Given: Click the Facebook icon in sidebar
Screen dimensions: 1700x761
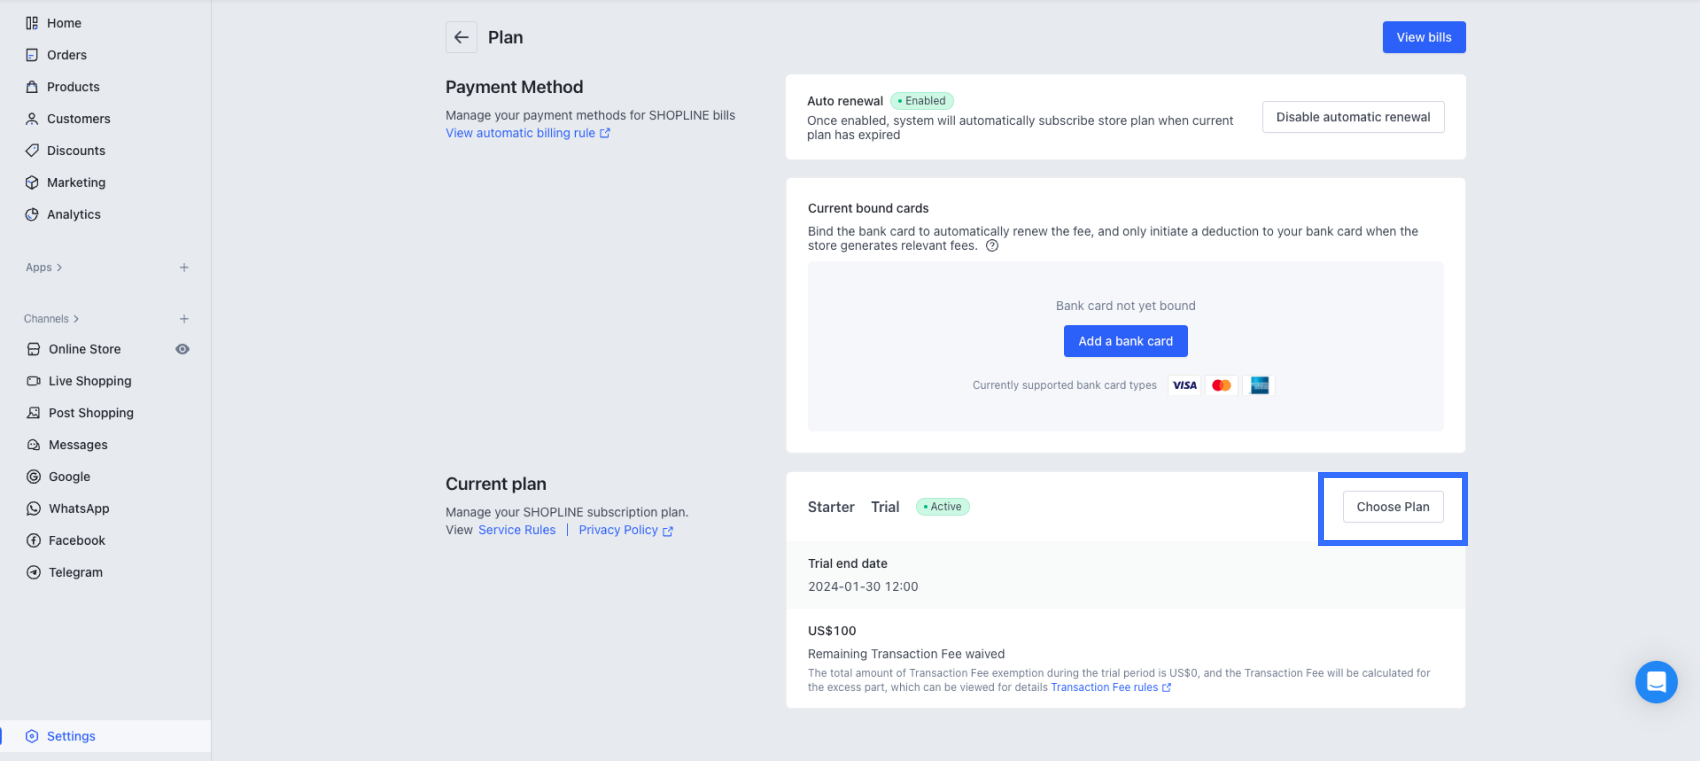Looking at the screenshot, I should 34,541.
